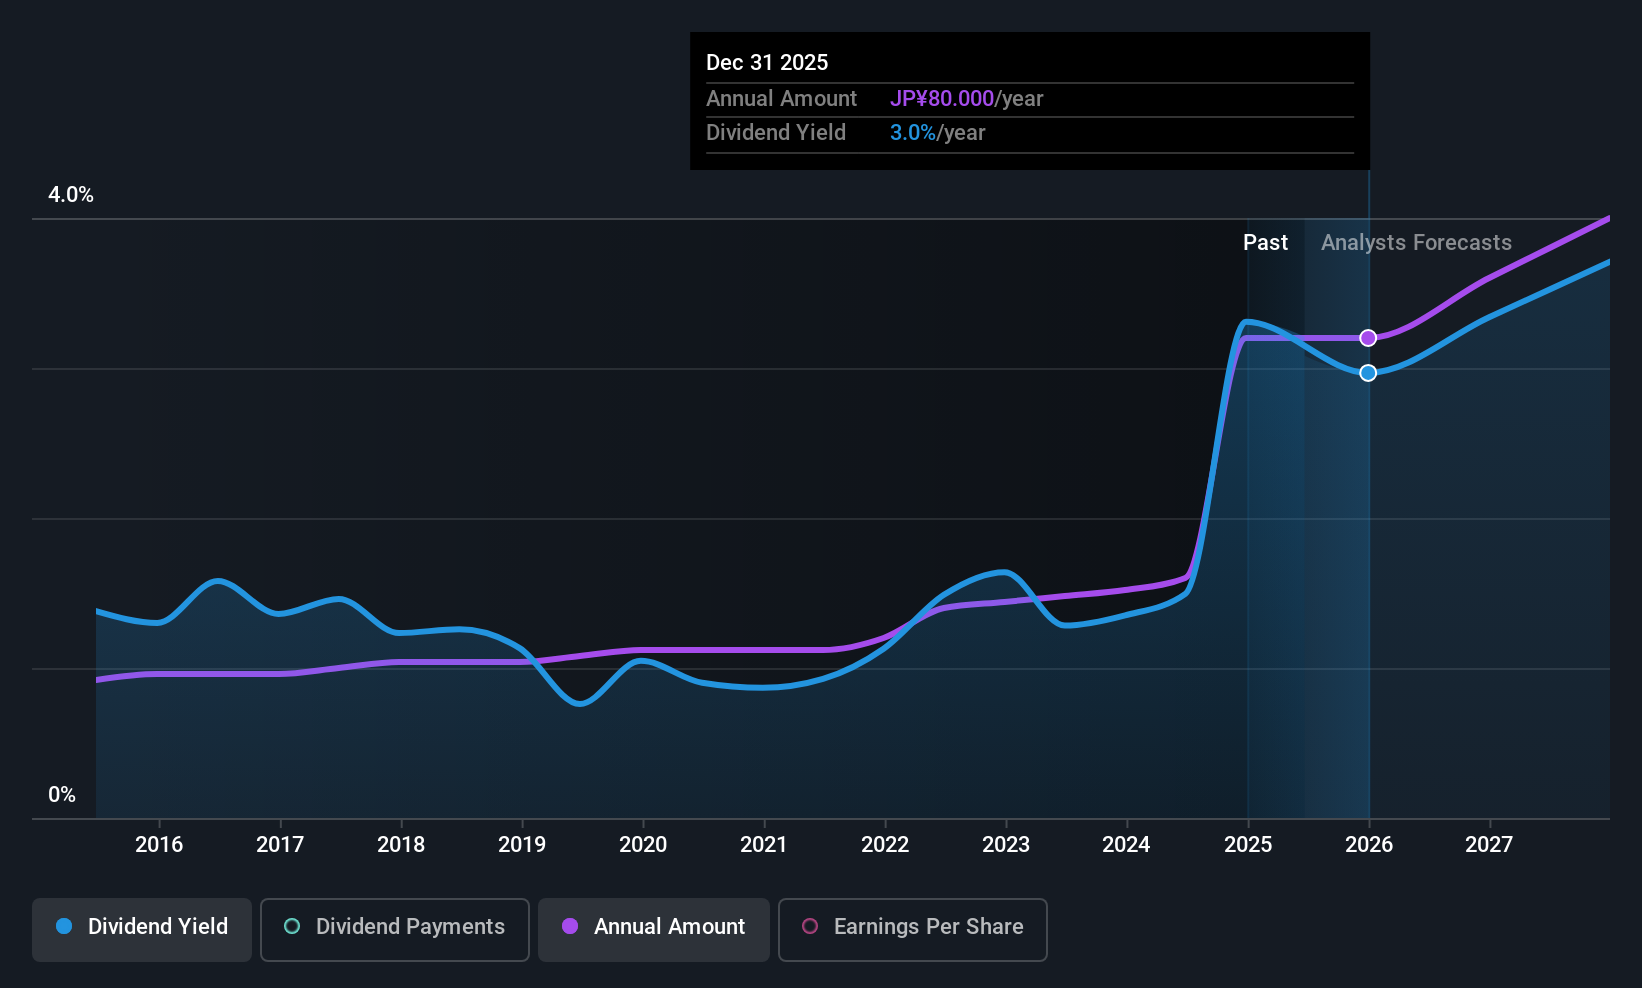Click the 2016 x-axis year label
The height and width of the screenshot is (988, 1642).
click(159, 845)
